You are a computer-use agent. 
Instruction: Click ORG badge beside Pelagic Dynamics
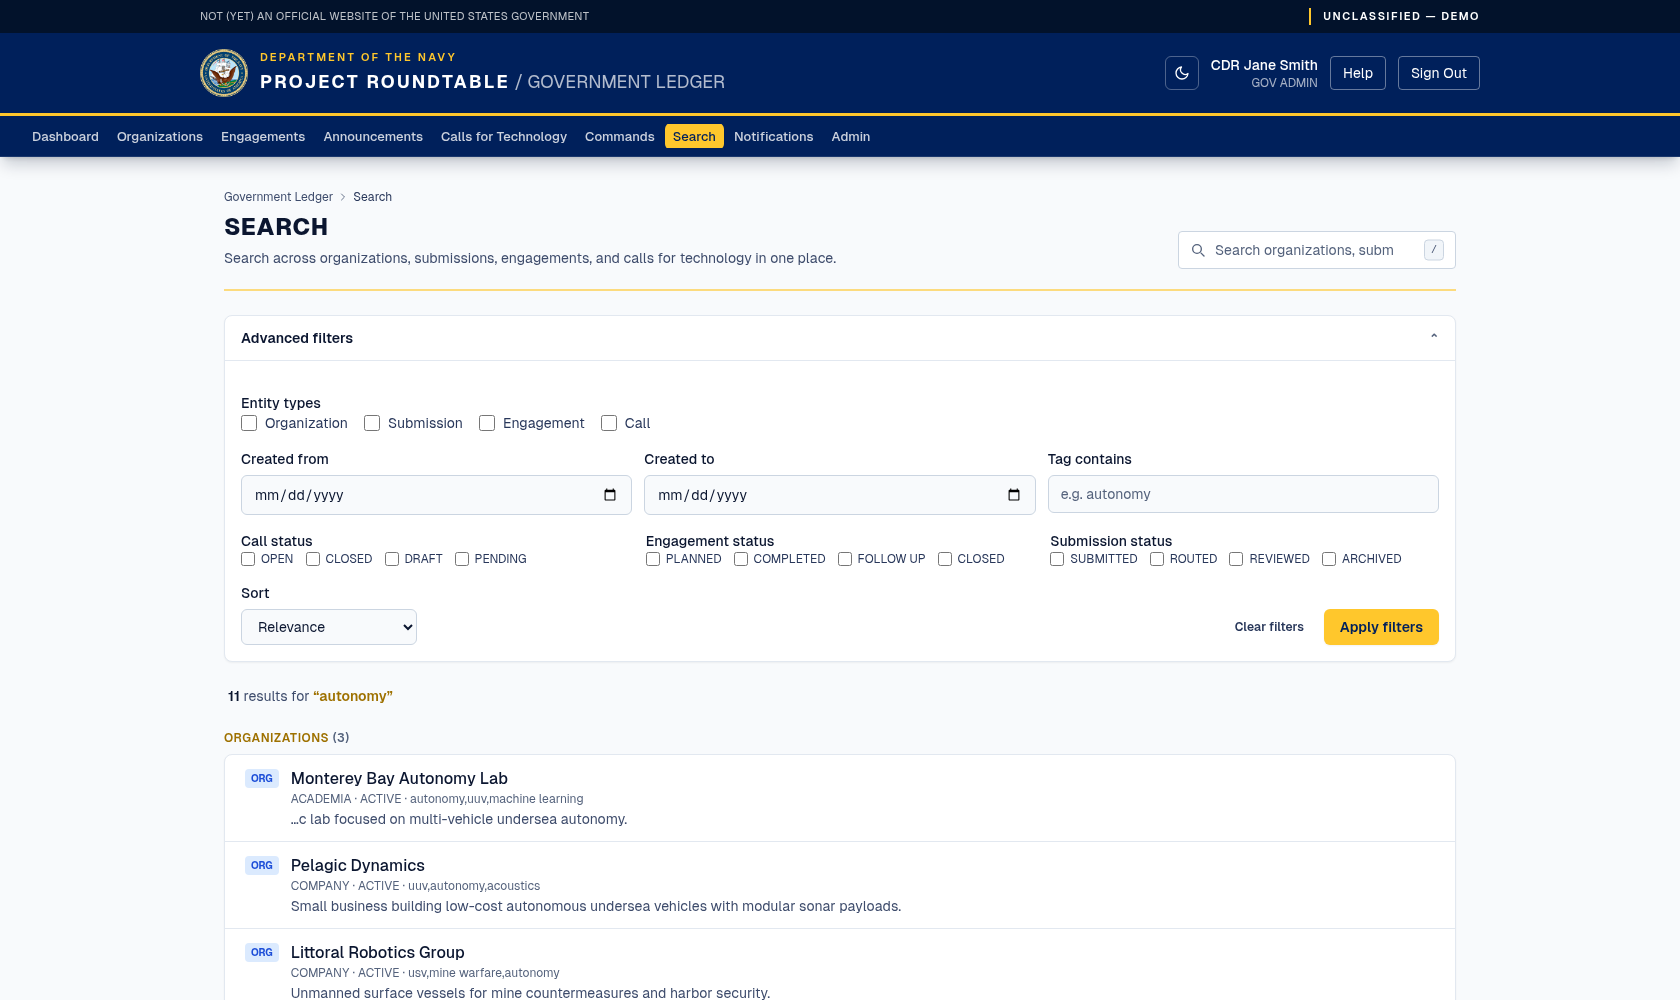point(262,865)
